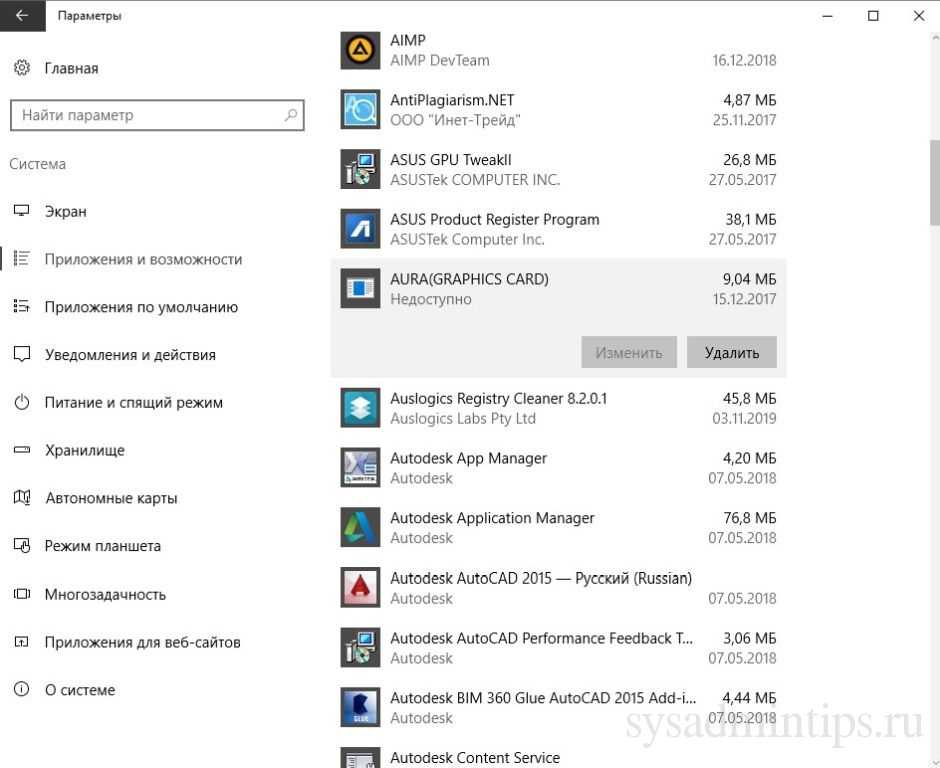Image resolution: width=940 pixels, height=768 pixels.
Task: Click Хранилище drive icon
Action: pyautogui.click(x=22, y=450)
